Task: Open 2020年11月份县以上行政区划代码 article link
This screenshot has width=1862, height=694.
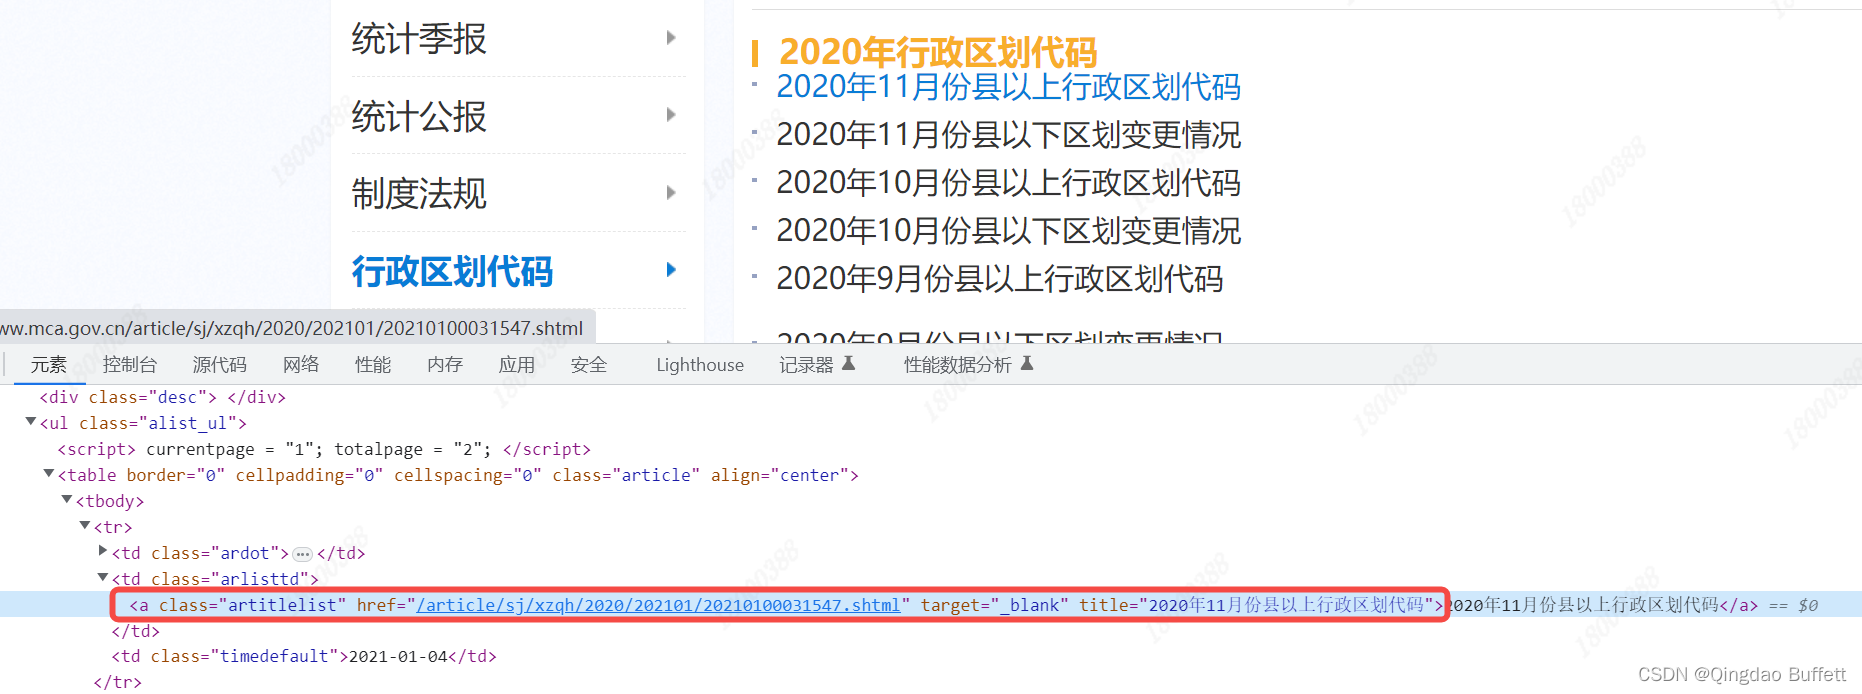Action: [1008, 87]
